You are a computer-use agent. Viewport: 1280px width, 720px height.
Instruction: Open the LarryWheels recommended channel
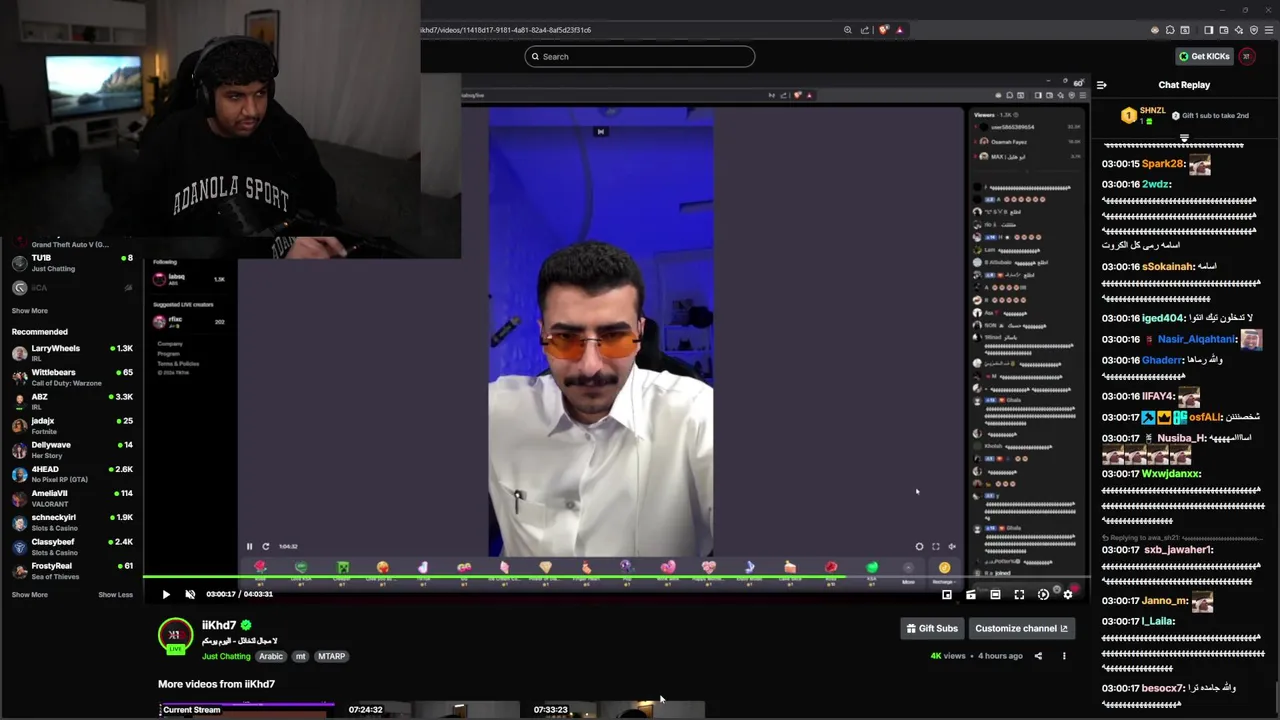72,353
